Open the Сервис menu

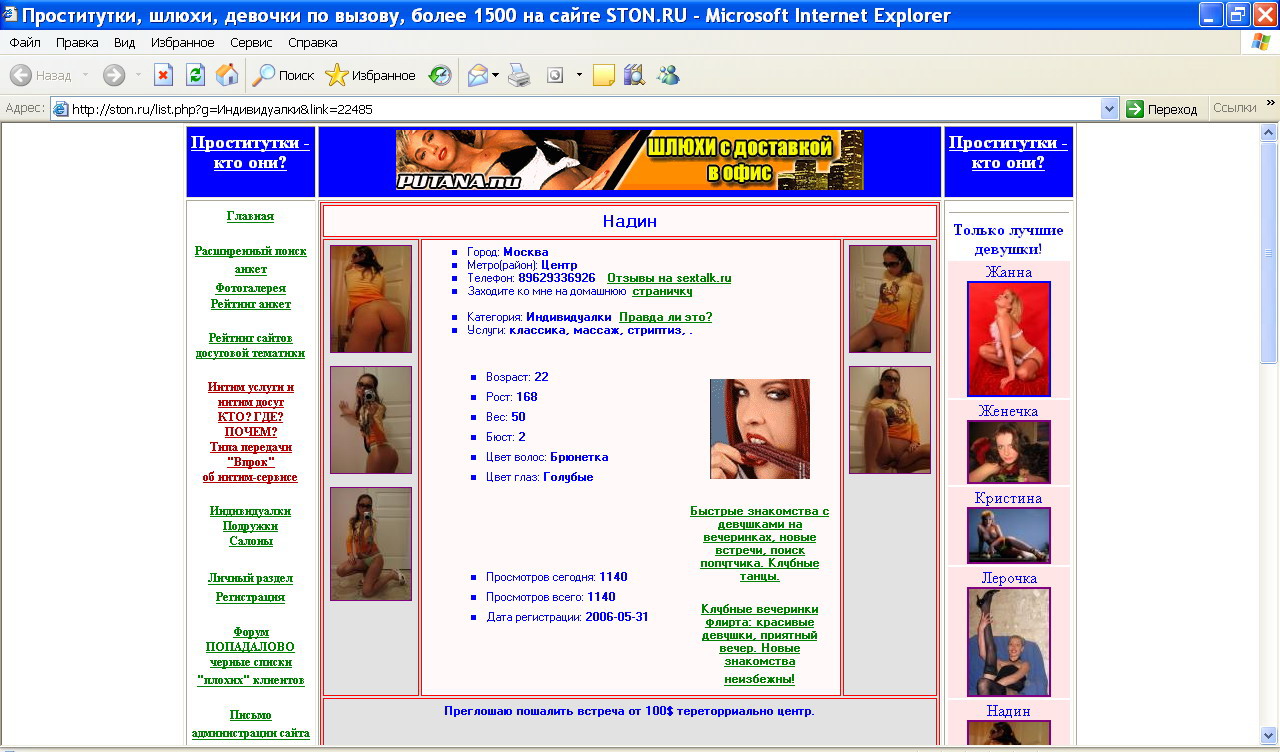[250, 43]
